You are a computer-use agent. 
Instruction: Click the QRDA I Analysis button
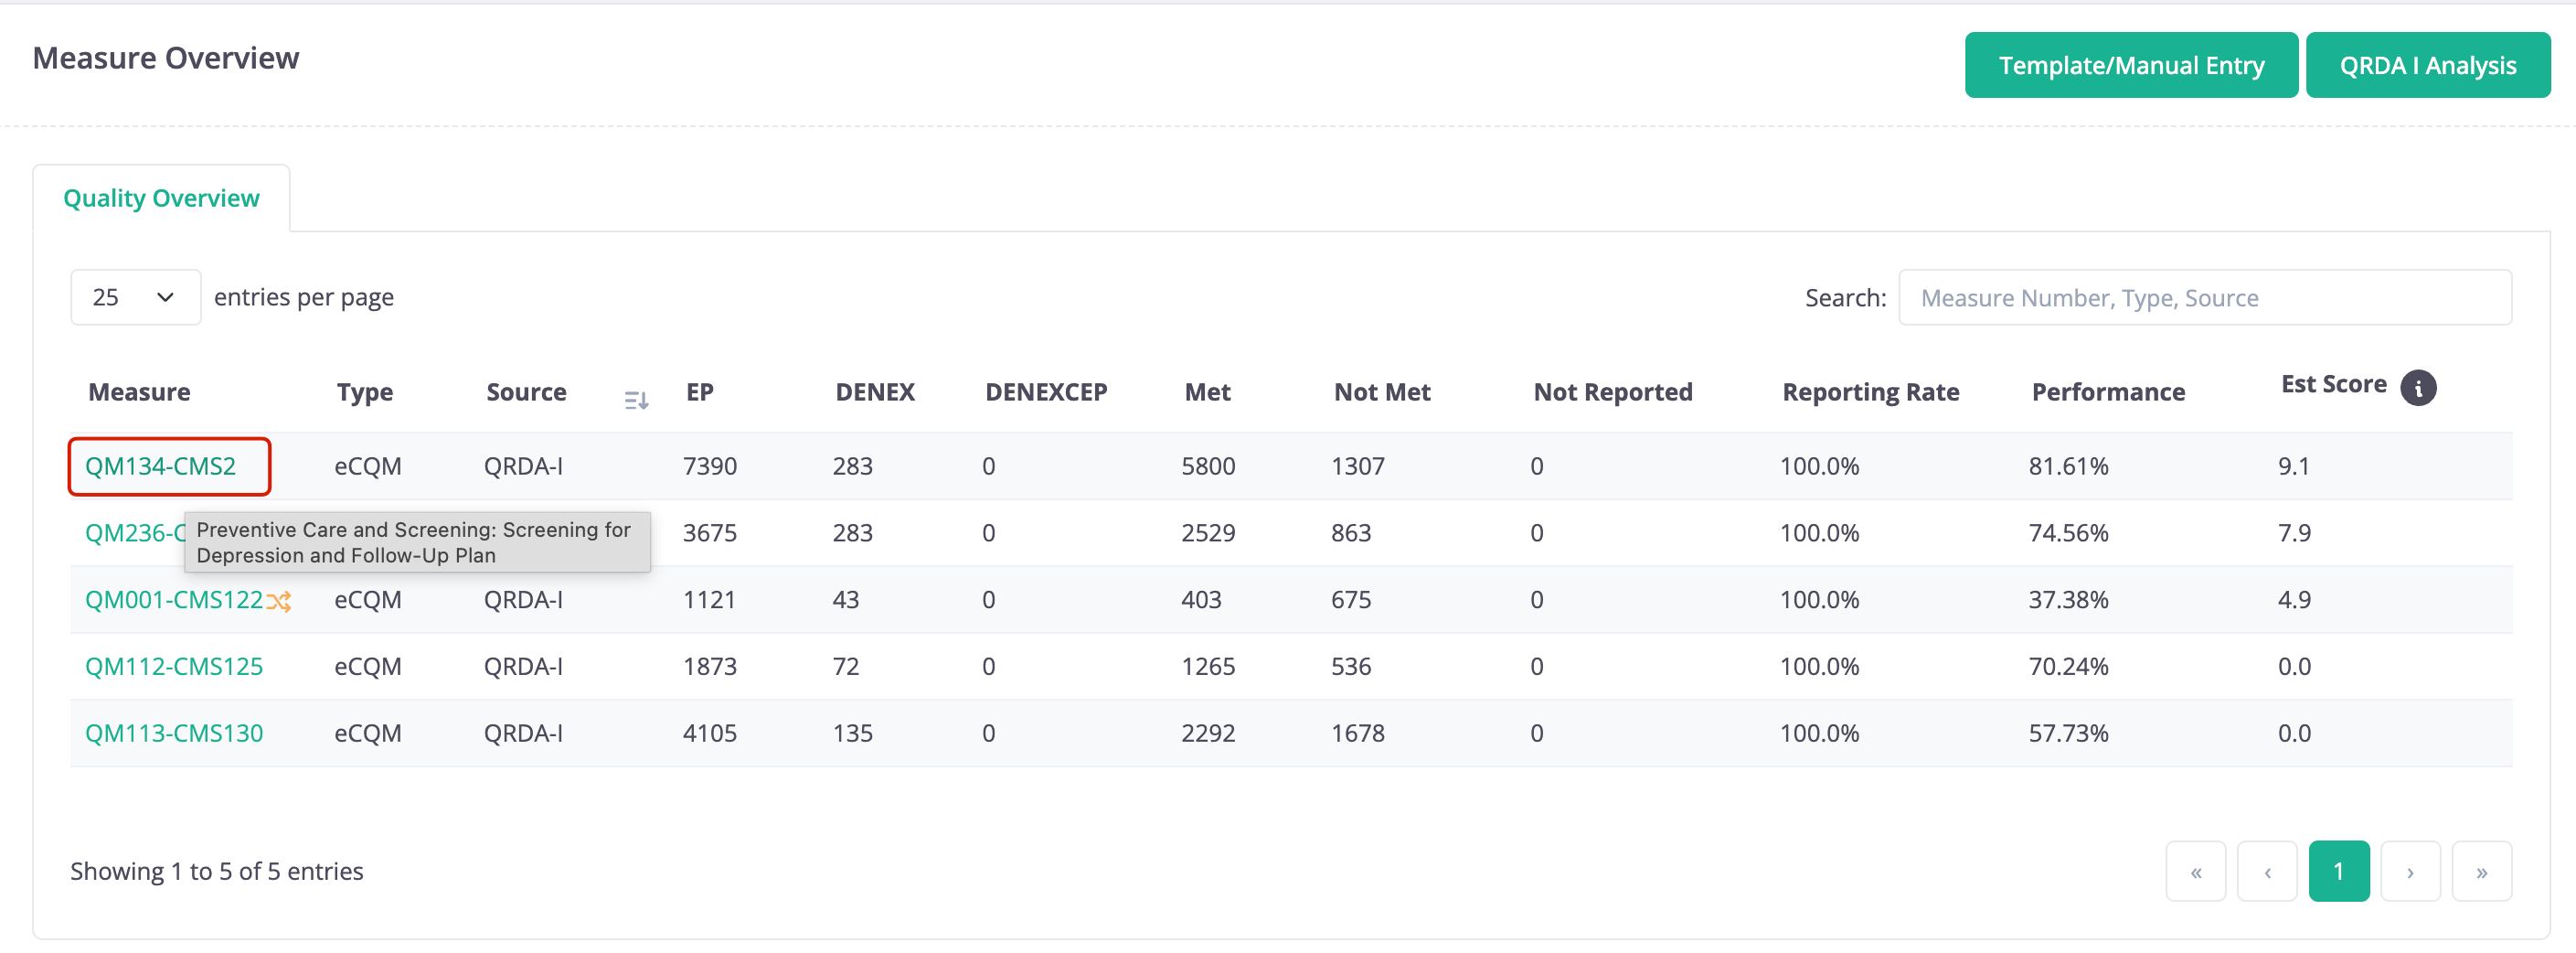tap(2427, 65)
